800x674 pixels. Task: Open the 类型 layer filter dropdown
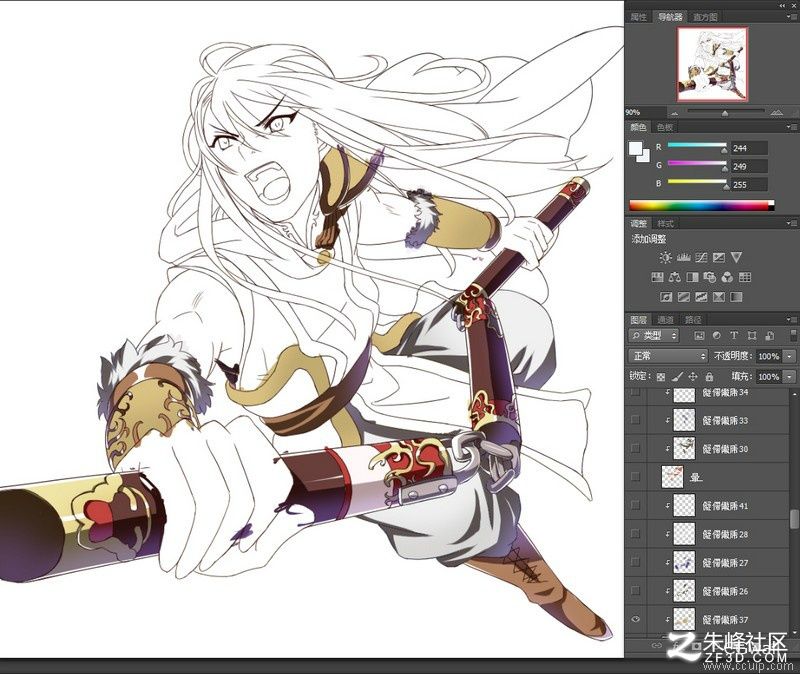coord(654,335)
